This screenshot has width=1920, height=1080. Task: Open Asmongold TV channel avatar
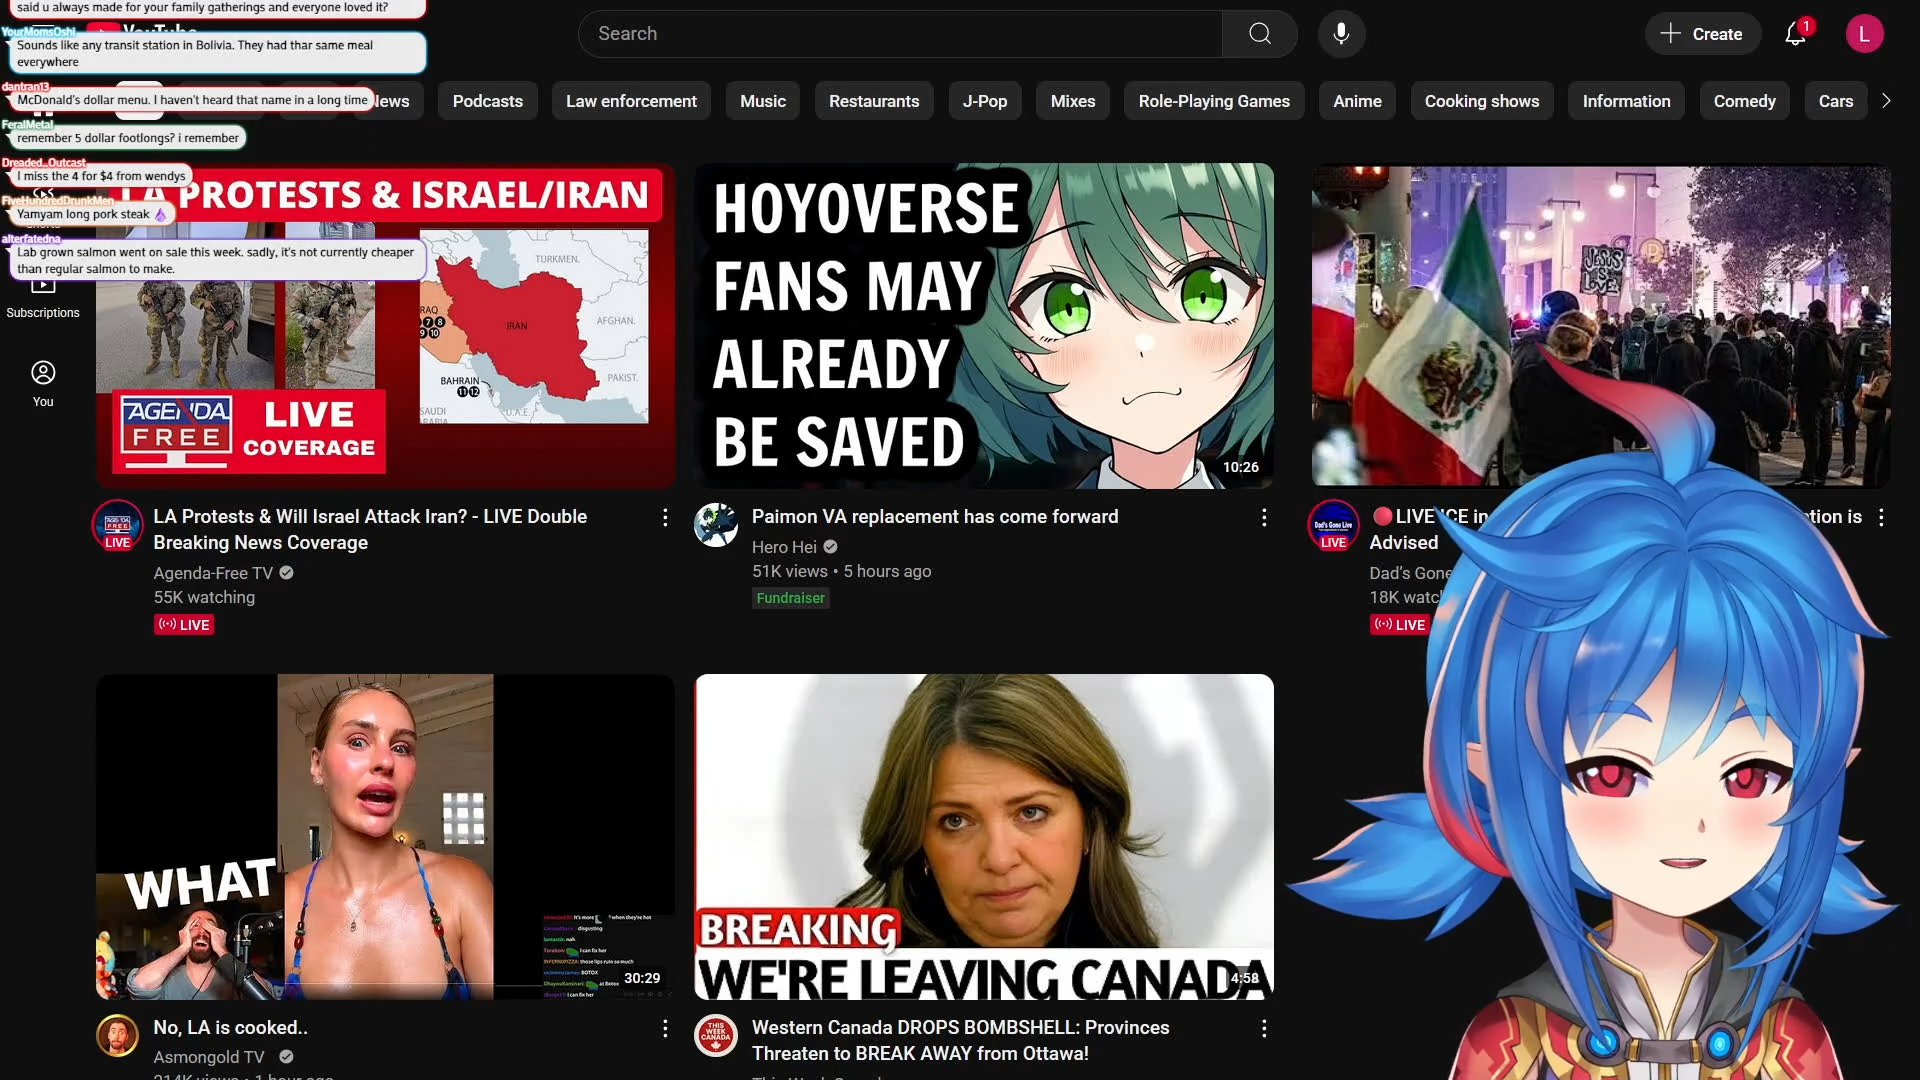117,1035
